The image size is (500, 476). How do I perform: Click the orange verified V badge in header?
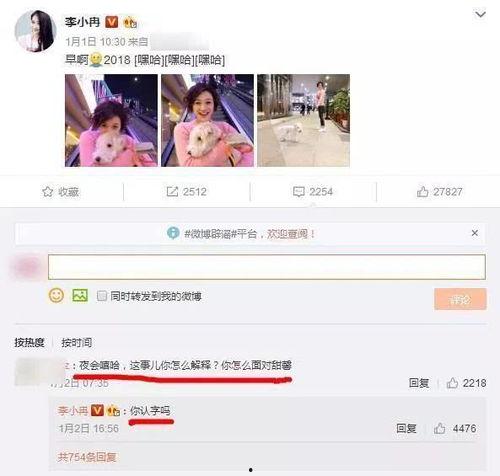(112, 22)
